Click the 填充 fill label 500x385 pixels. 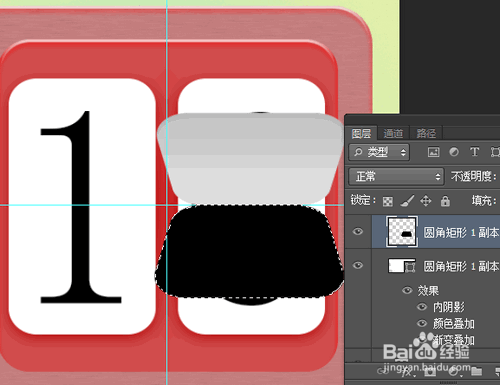(484, 201)
